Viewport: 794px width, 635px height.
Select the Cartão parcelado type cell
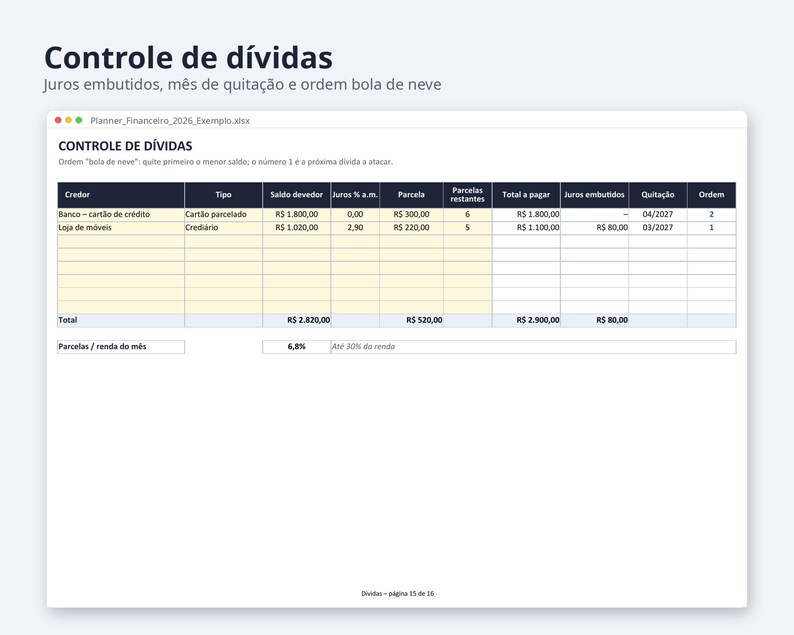click(223, 215)
